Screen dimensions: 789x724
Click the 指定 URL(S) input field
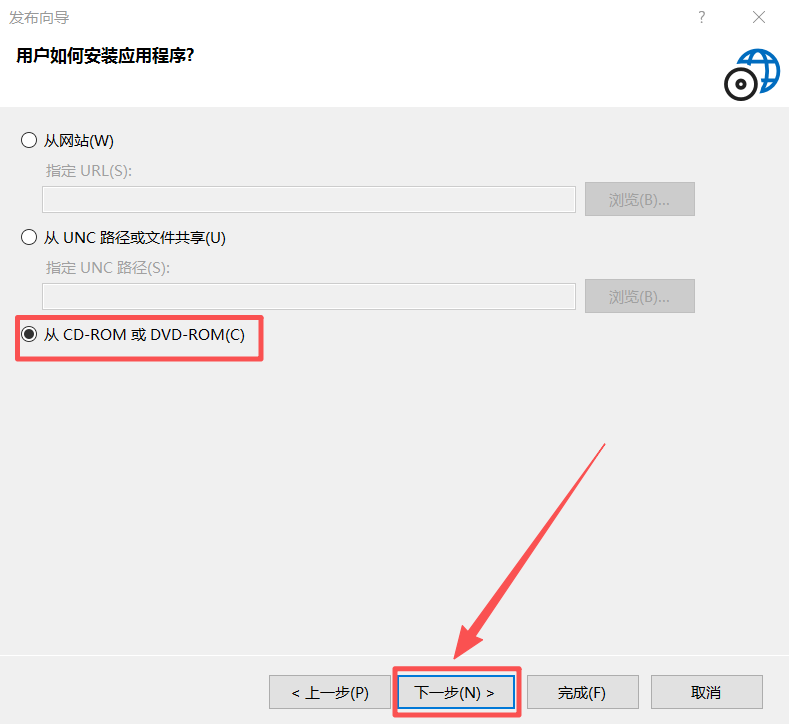(x=308, y=200)
